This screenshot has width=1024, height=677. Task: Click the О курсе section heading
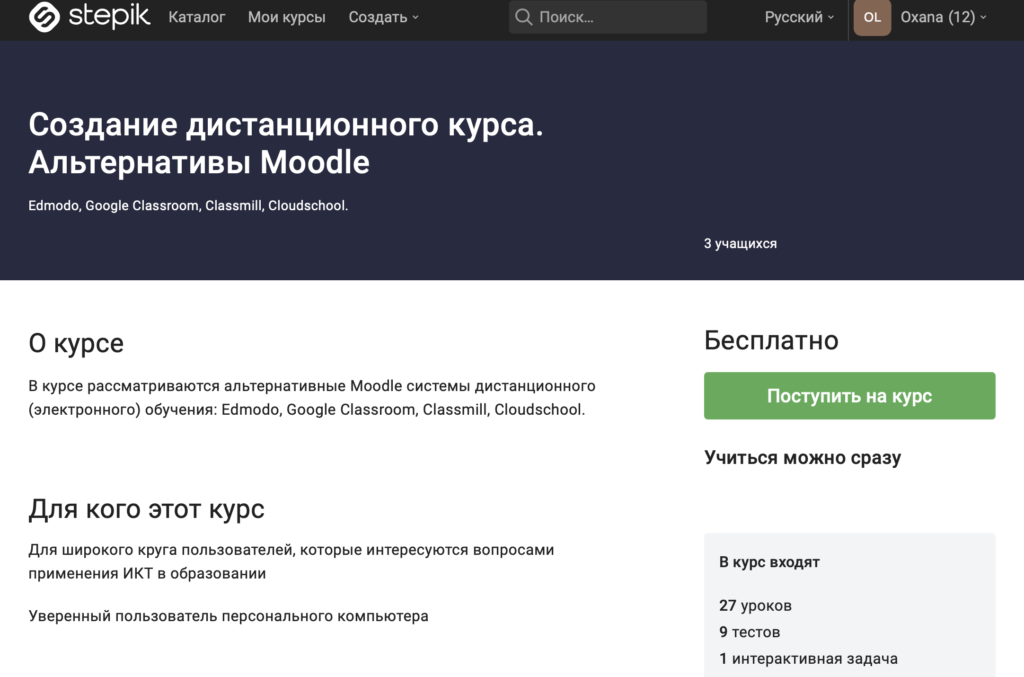pos(76,343)
